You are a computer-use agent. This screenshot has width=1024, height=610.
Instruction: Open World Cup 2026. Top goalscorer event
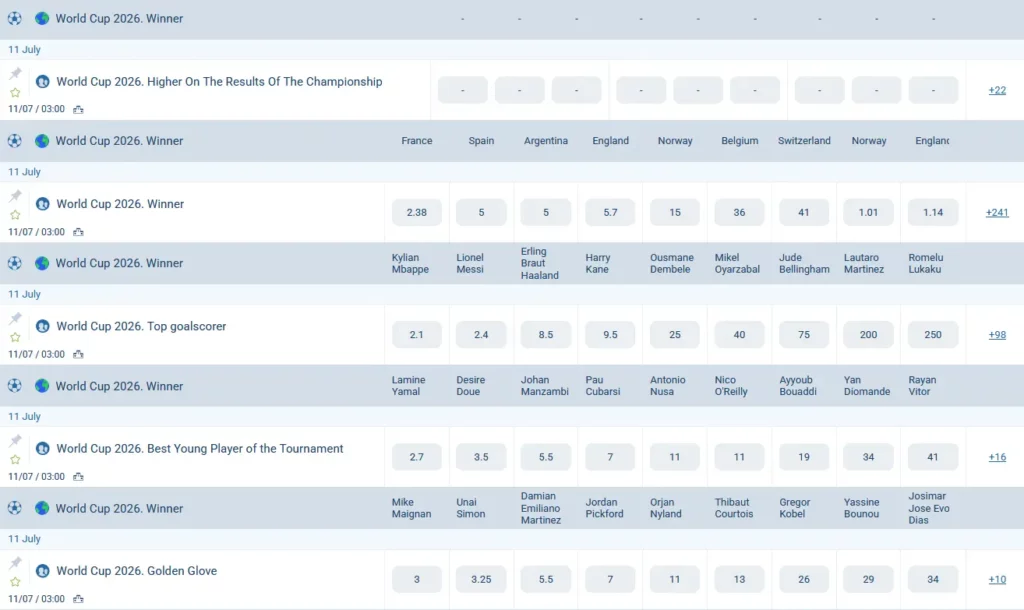(141, 326)
